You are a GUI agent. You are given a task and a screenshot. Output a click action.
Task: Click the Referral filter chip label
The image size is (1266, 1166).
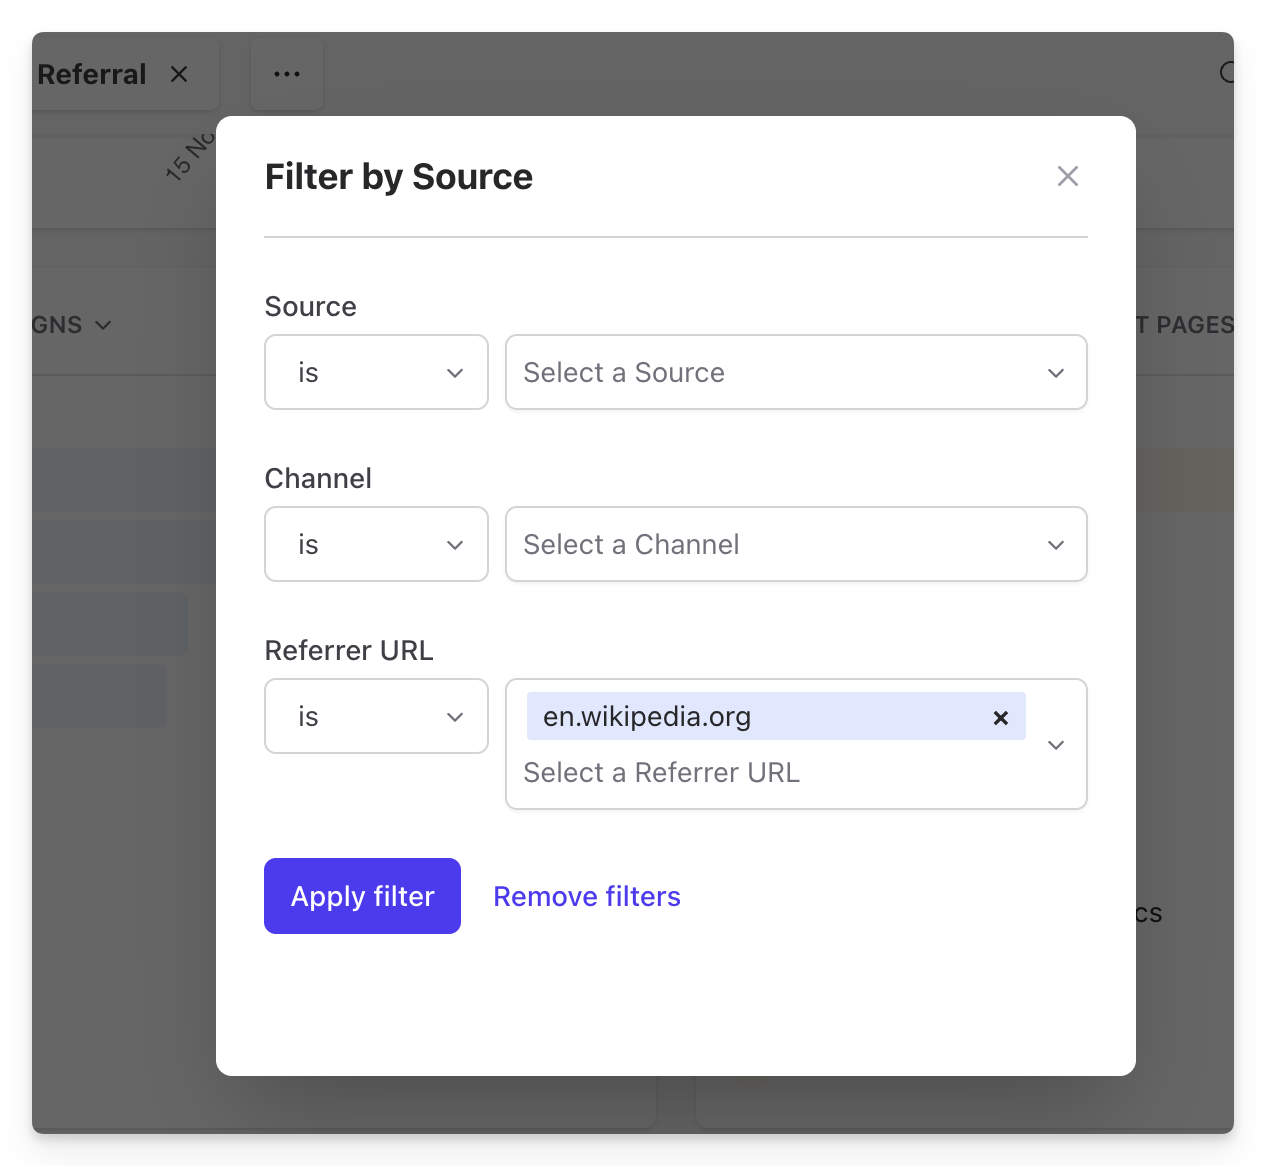(92, 74)
